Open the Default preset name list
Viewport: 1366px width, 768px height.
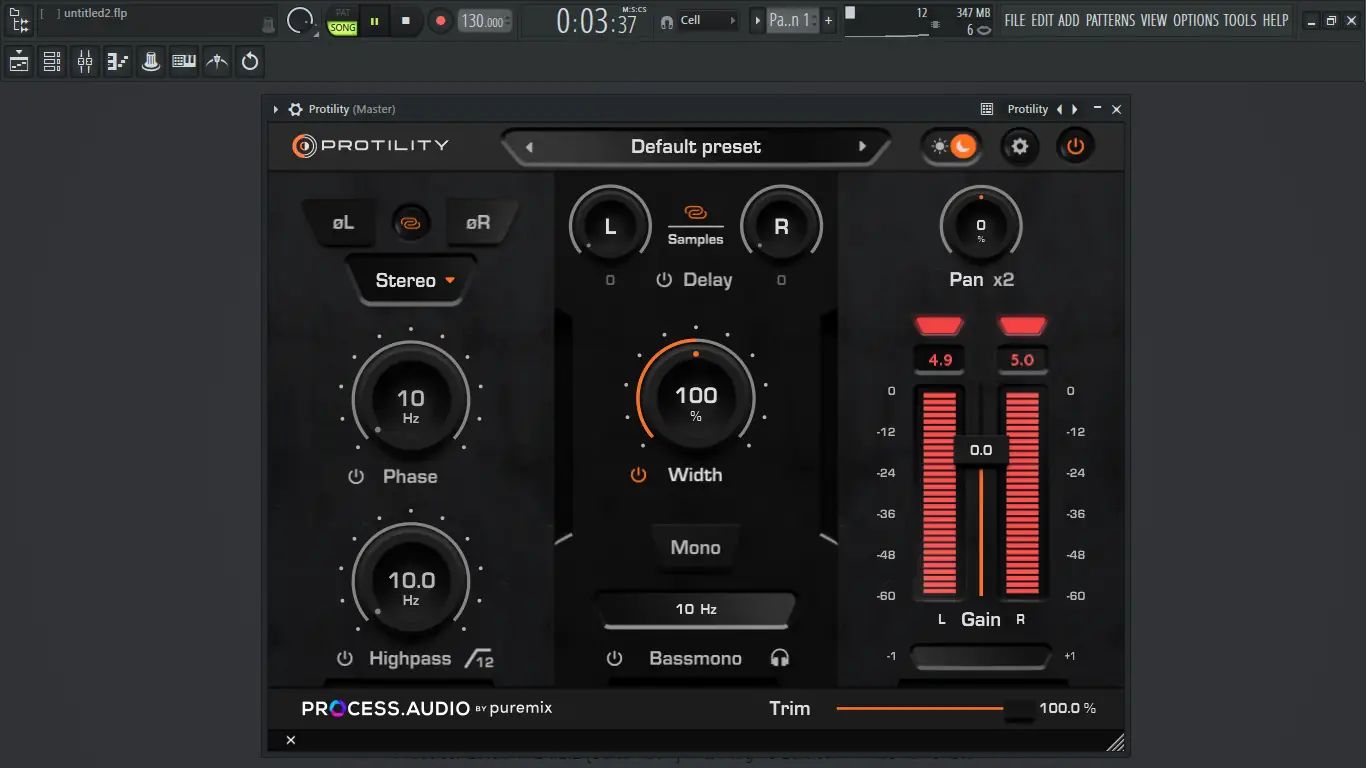click(x=696, y=147)
